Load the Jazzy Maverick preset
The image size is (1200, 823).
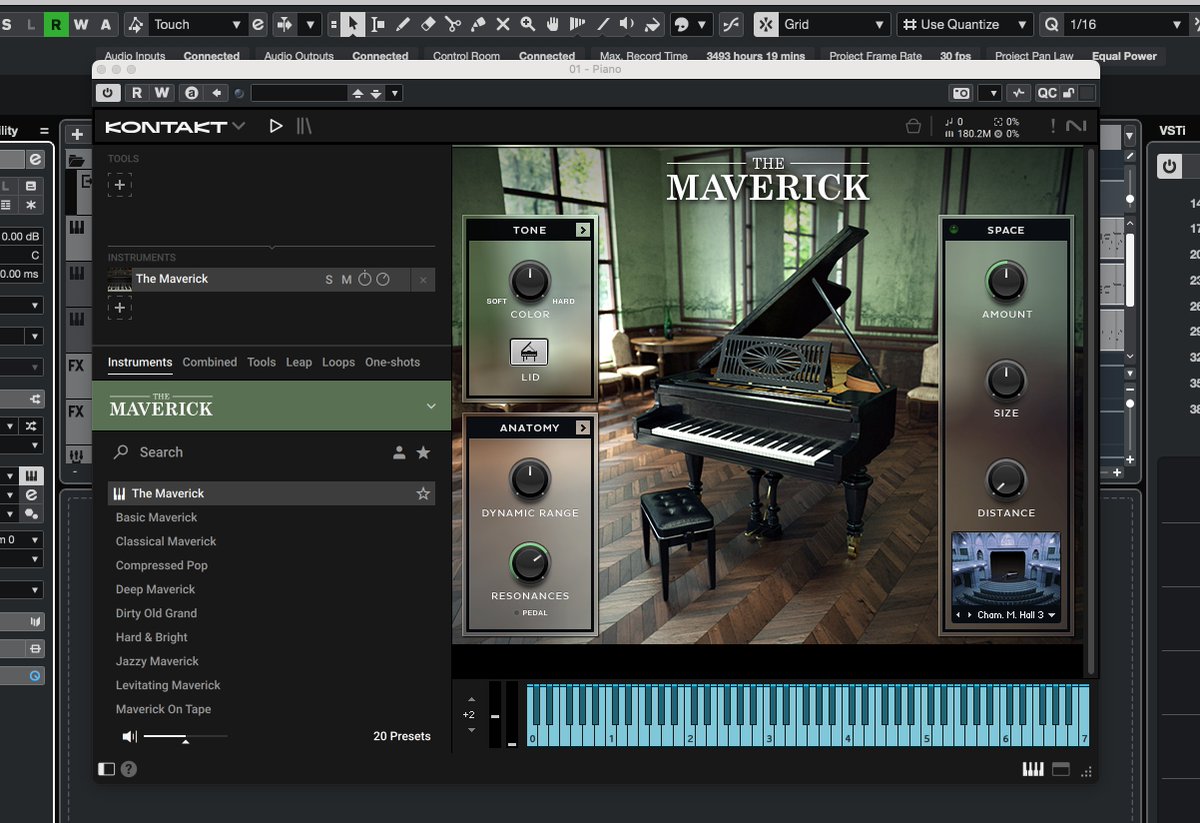157,661
